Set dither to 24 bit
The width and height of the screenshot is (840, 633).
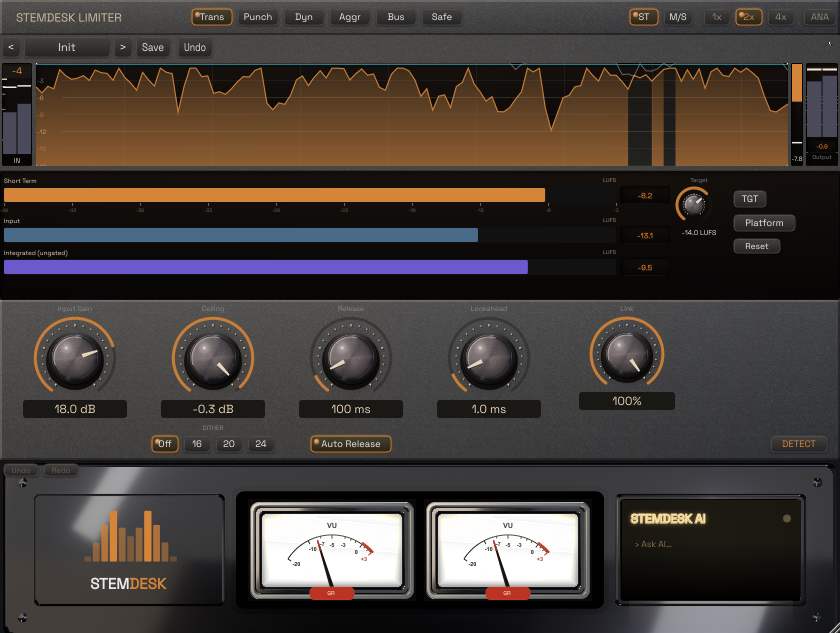click(x=261, y=444)
